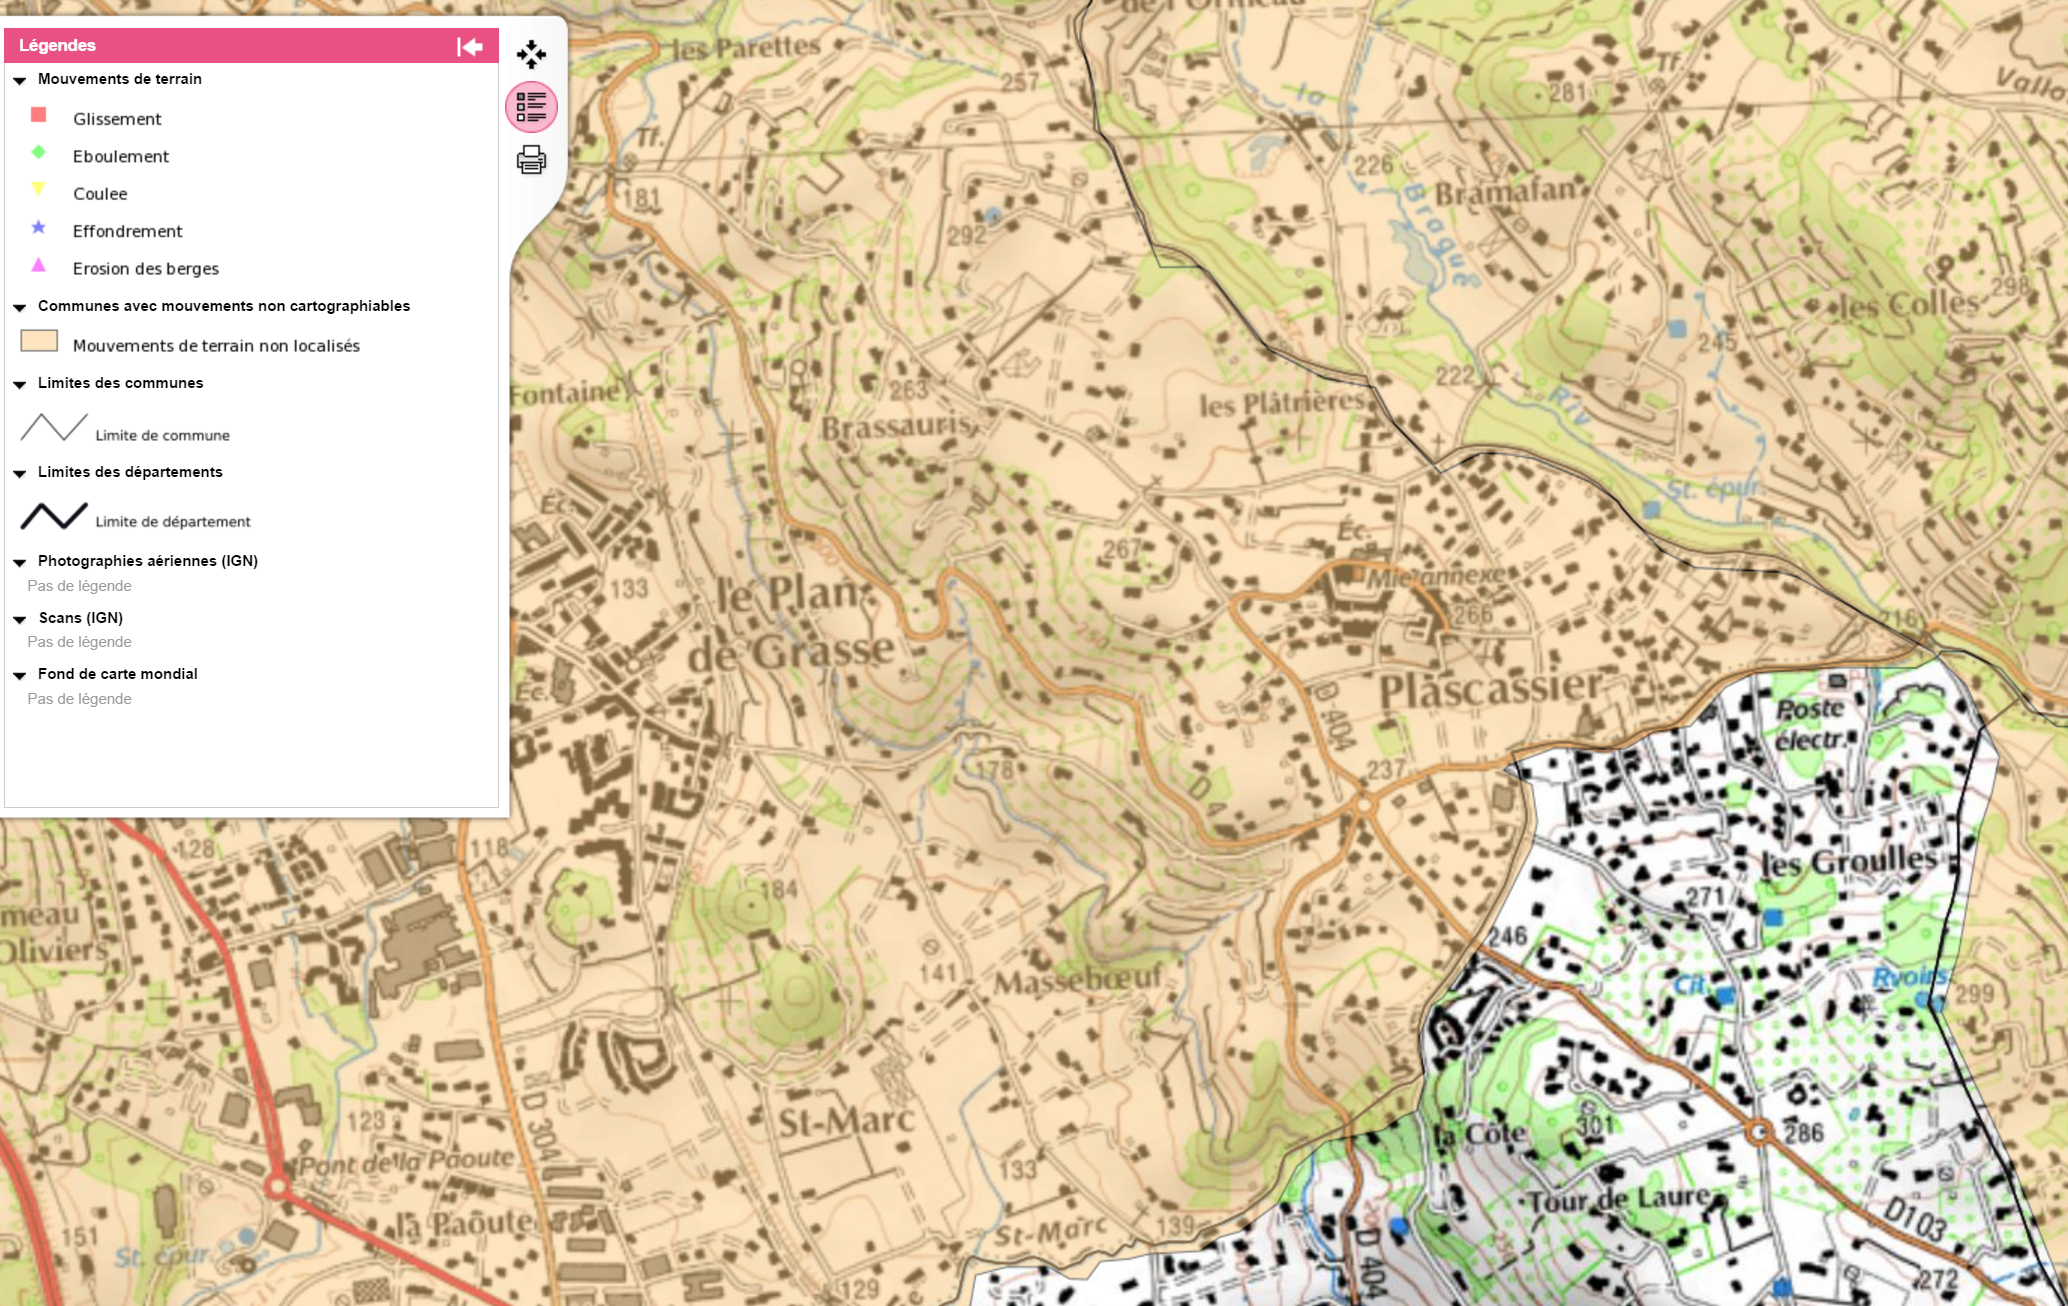This screenshot has height=1306, width=2068.
Task: Collapse Photographies aériennes (IGN) section
Action: (x=19, y=562)
